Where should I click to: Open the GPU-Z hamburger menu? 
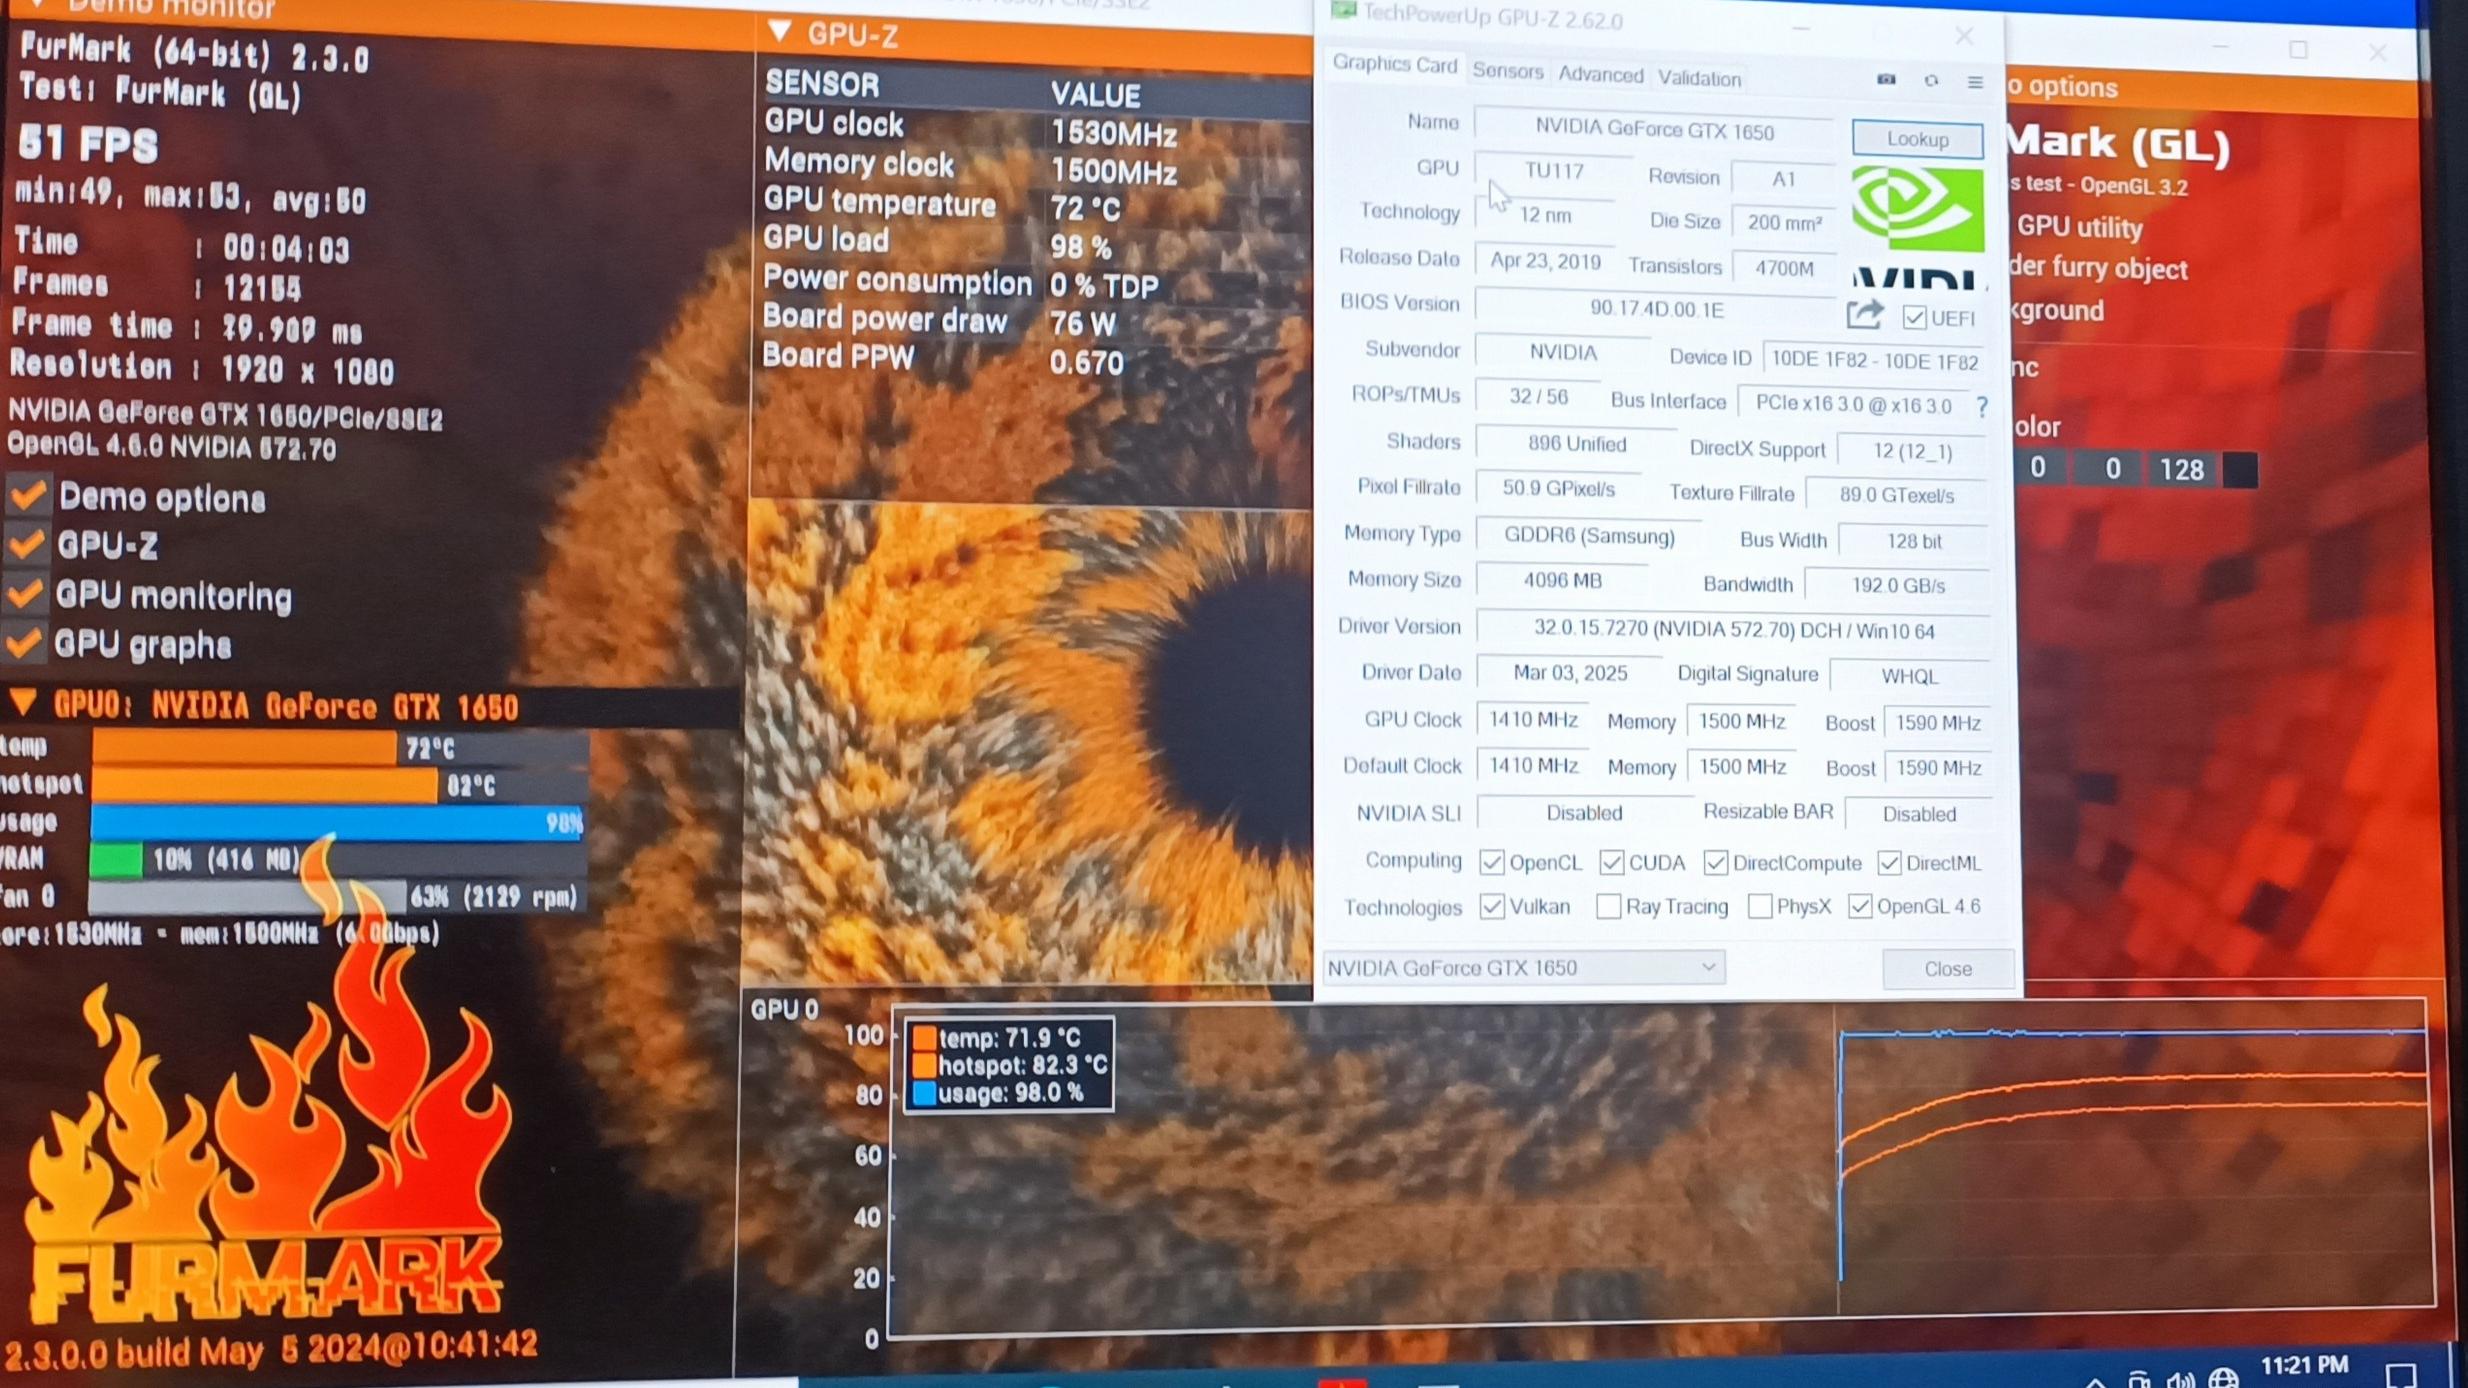(1975, 82)
